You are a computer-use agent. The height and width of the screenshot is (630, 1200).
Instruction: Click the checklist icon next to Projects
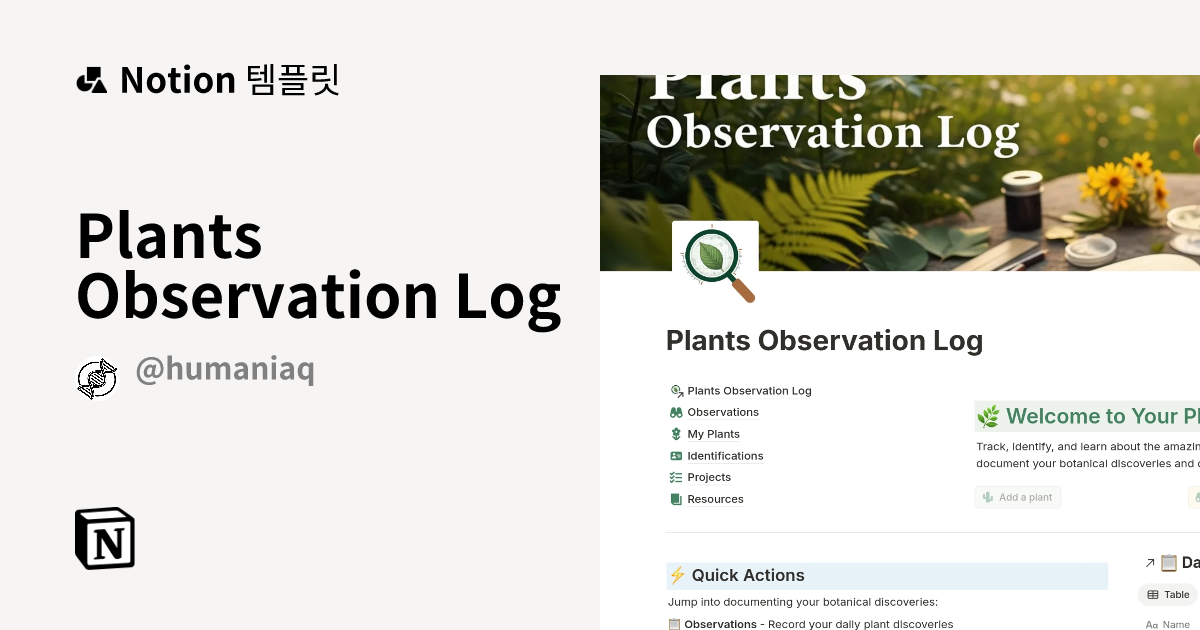pos(676,478)
